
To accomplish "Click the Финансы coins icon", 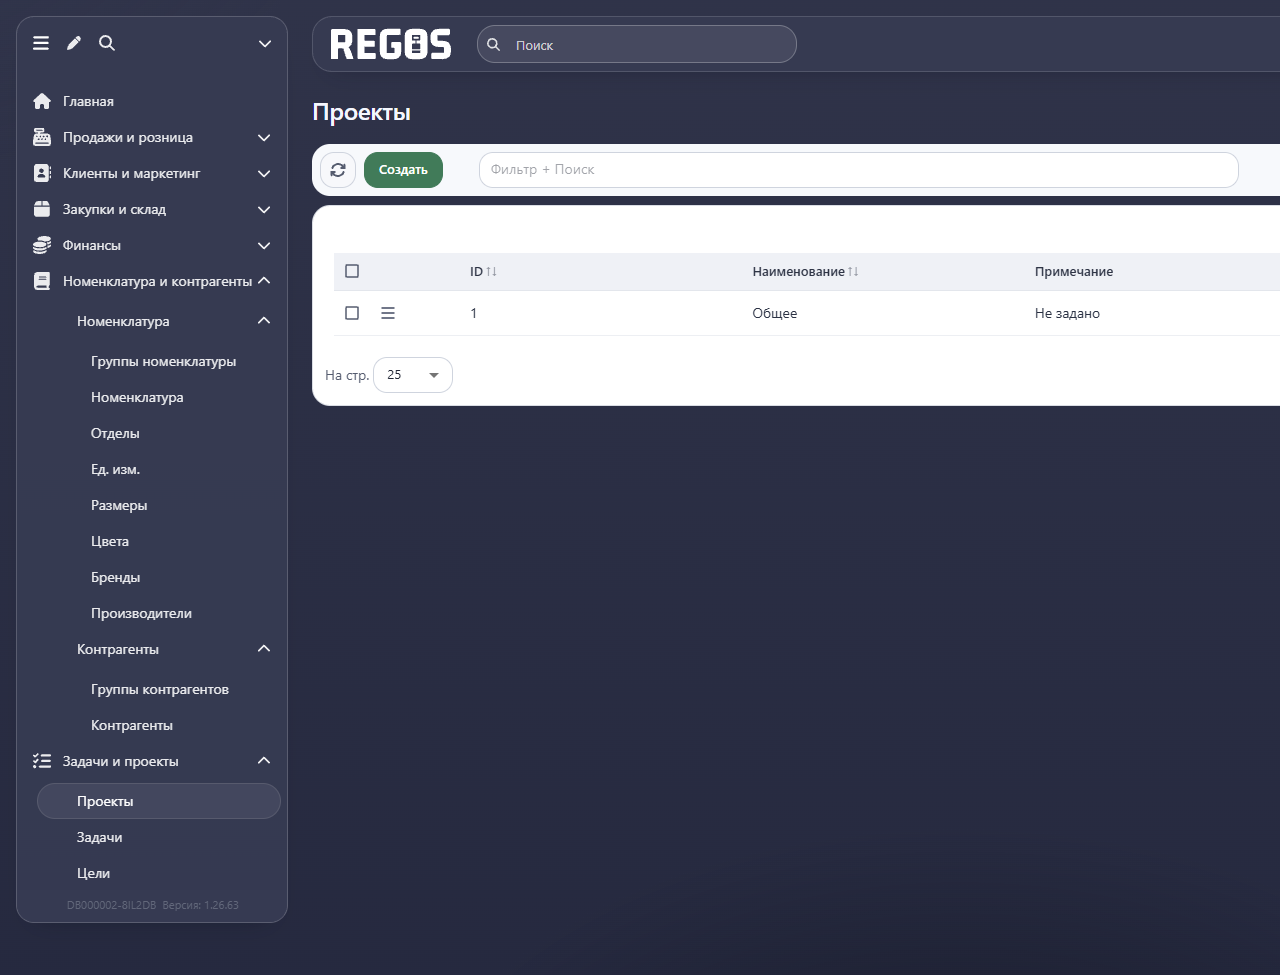I will pos(42,245).
